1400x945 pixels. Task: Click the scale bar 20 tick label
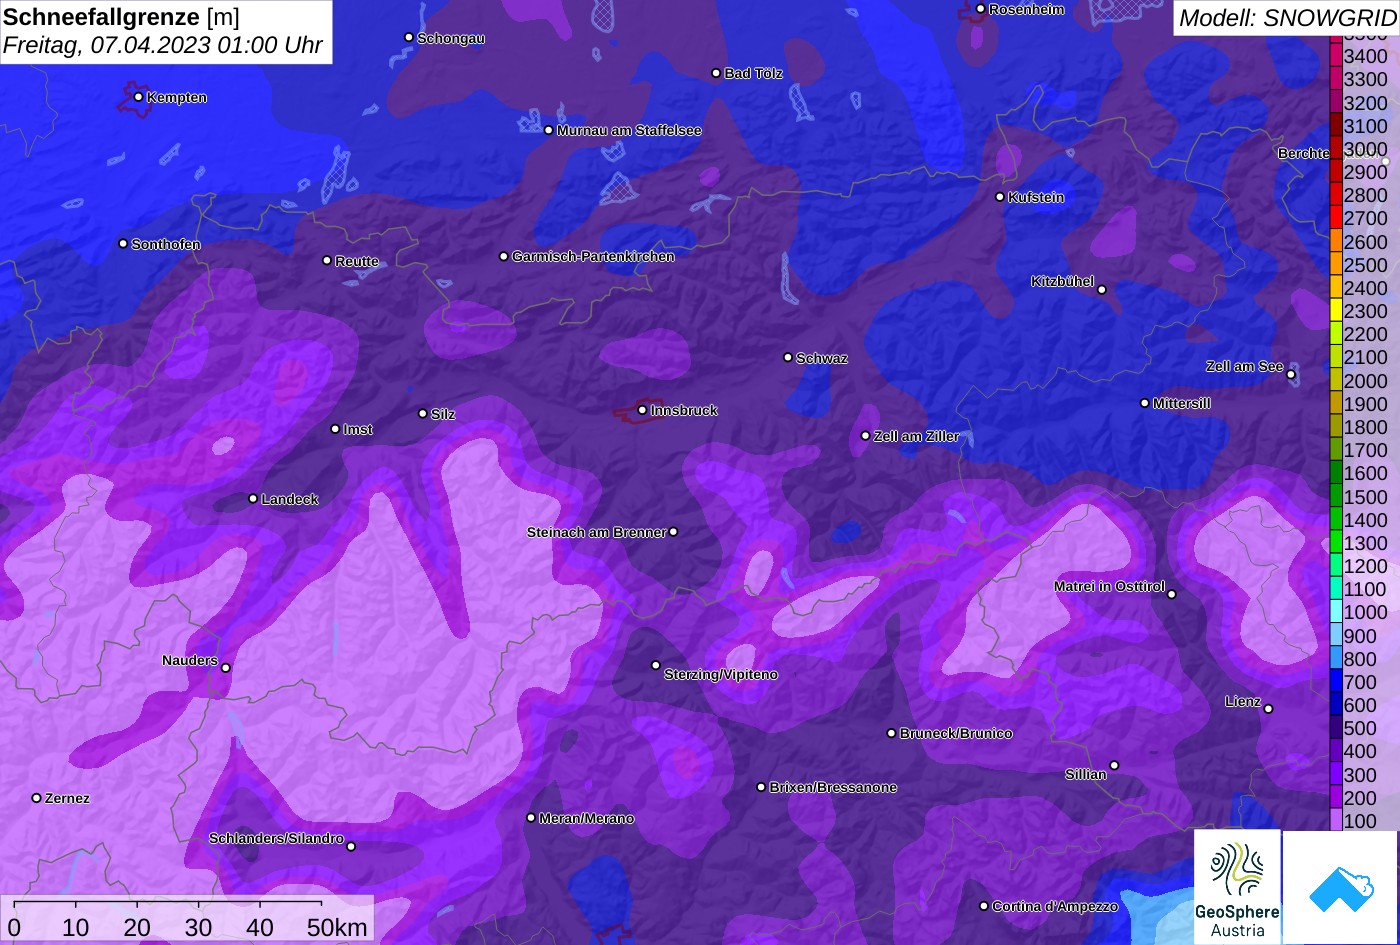coord(137,927)
